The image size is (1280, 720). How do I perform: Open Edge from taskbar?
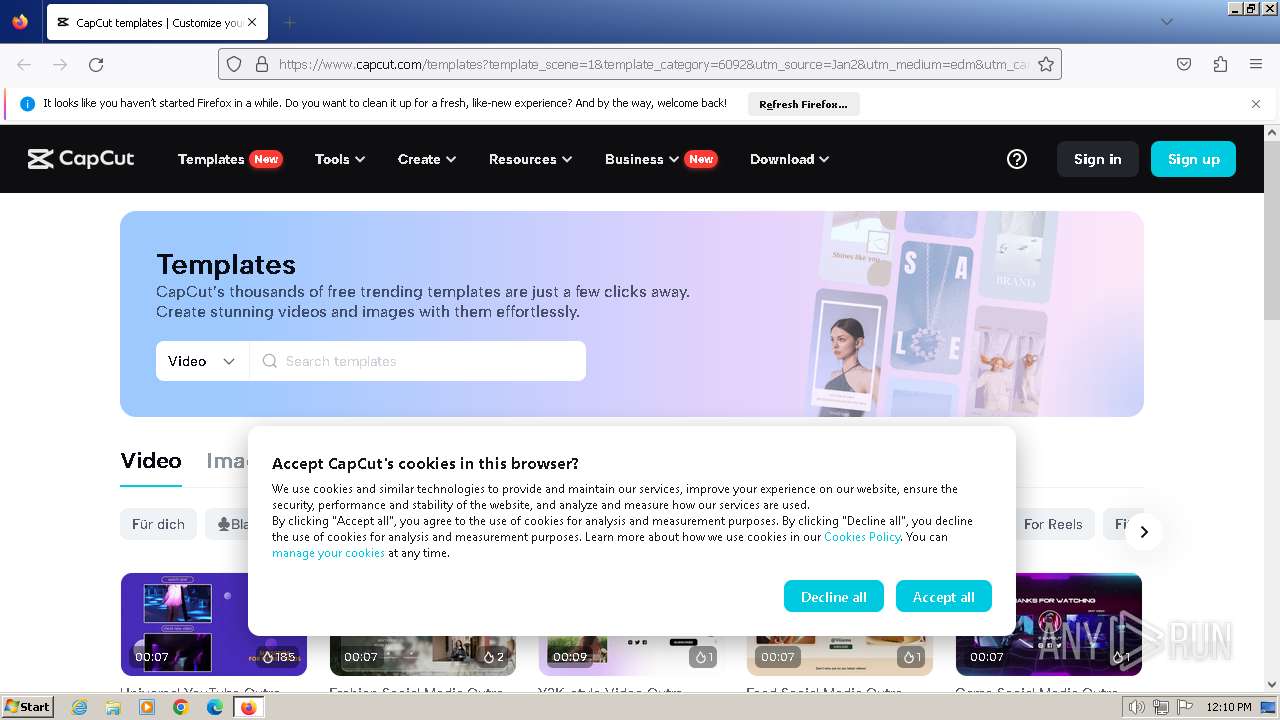pos(215,707)
